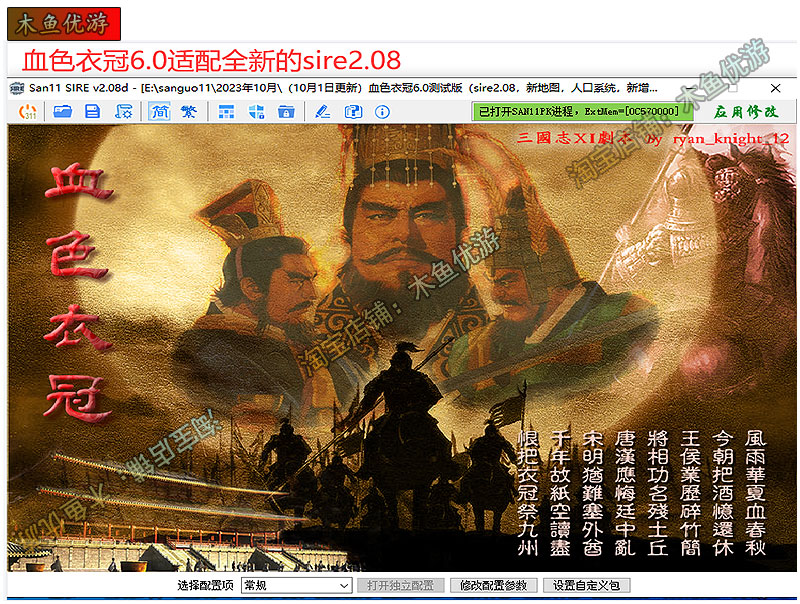Screen dimensions: 800x604
Task: Open a configuration file via folder icon
Action: click(x=62, y=111)
